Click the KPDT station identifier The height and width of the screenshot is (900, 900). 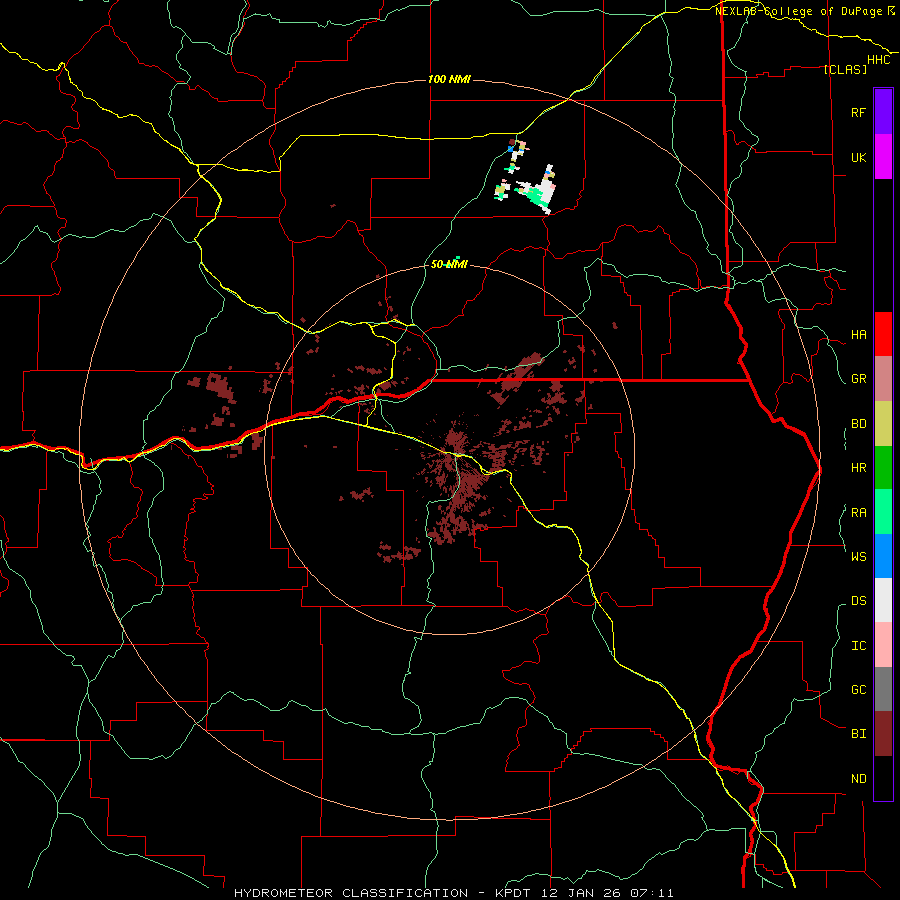(511, 893)
